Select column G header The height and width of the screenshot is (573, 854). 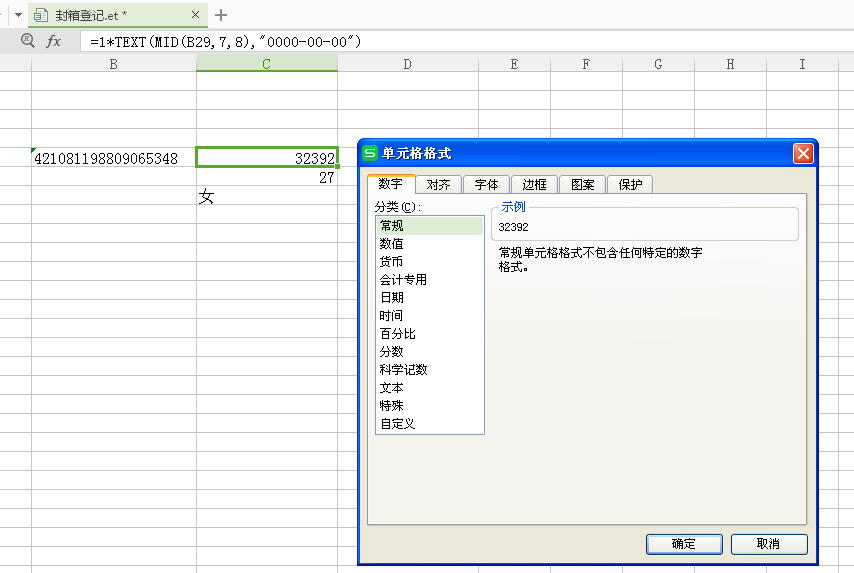point(658,64)
